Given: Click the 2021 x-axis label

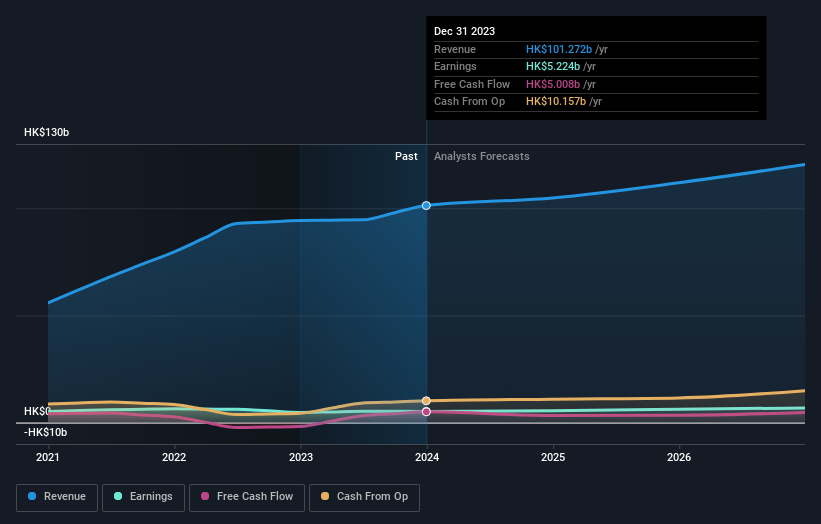Looking at the screenshot, I should click(x=48, y=458).
